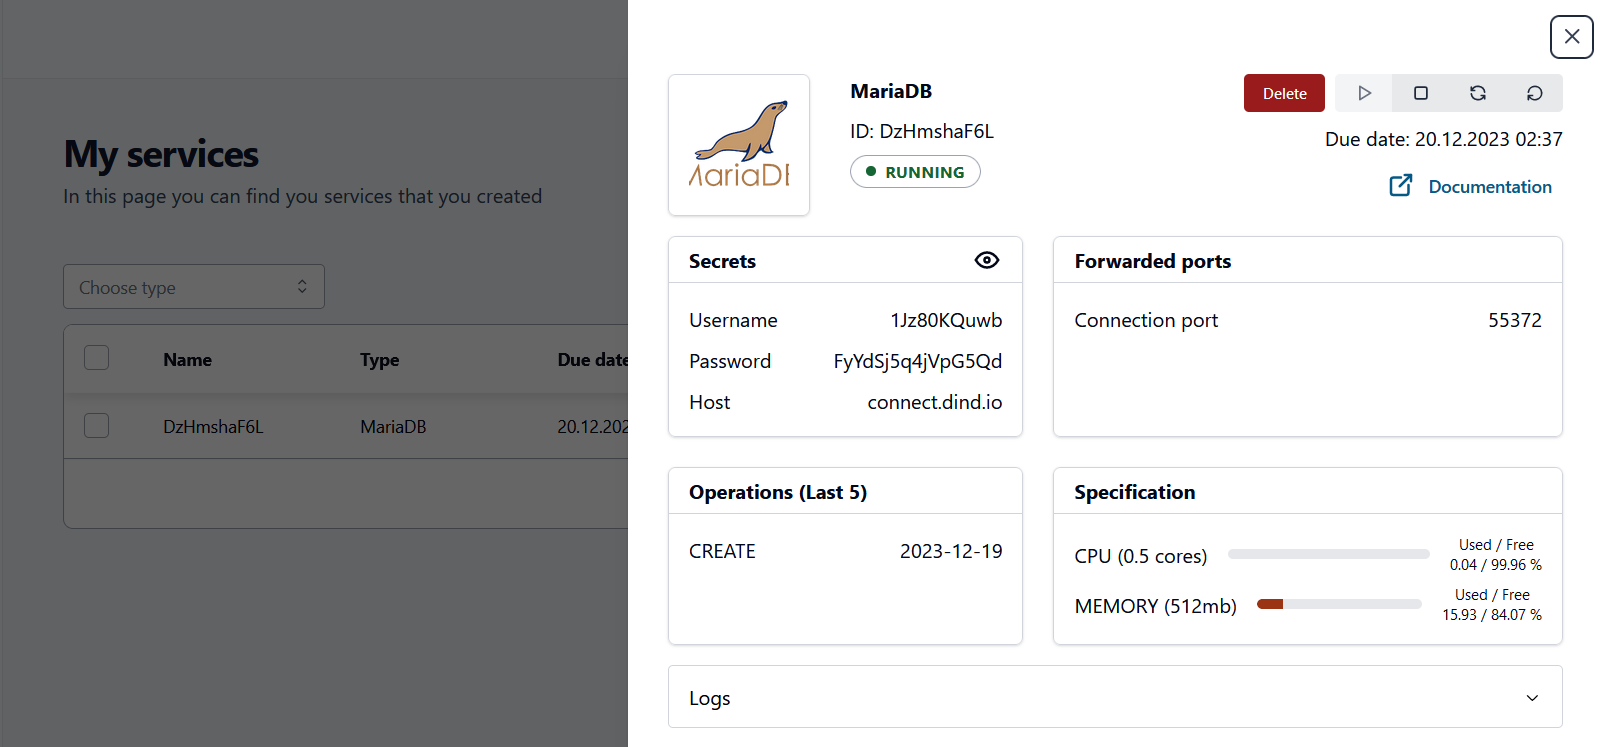Image resolution: width=1600 pixels, height=747 pixels.
Task: Click the CPU usage progress bar
Action: point(1328,554)
